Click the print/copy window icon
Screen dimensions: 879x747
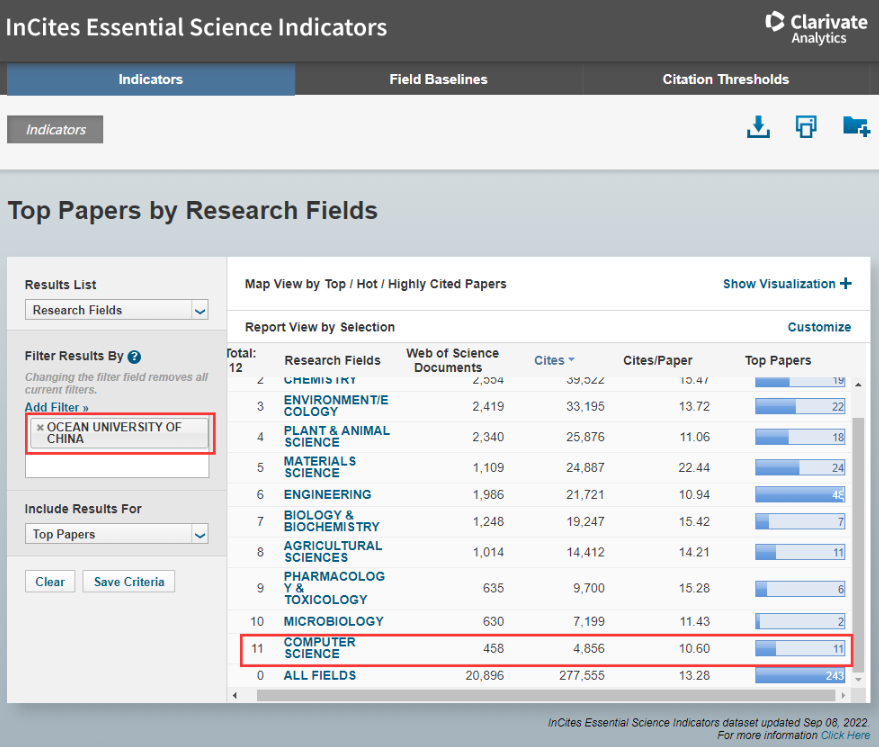click(806, 127)
